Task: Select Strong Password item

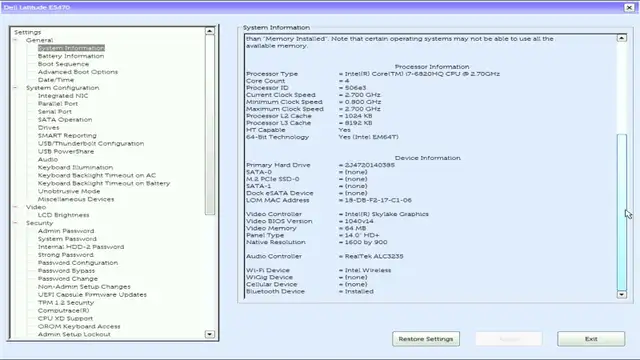Action: point(65,255)
